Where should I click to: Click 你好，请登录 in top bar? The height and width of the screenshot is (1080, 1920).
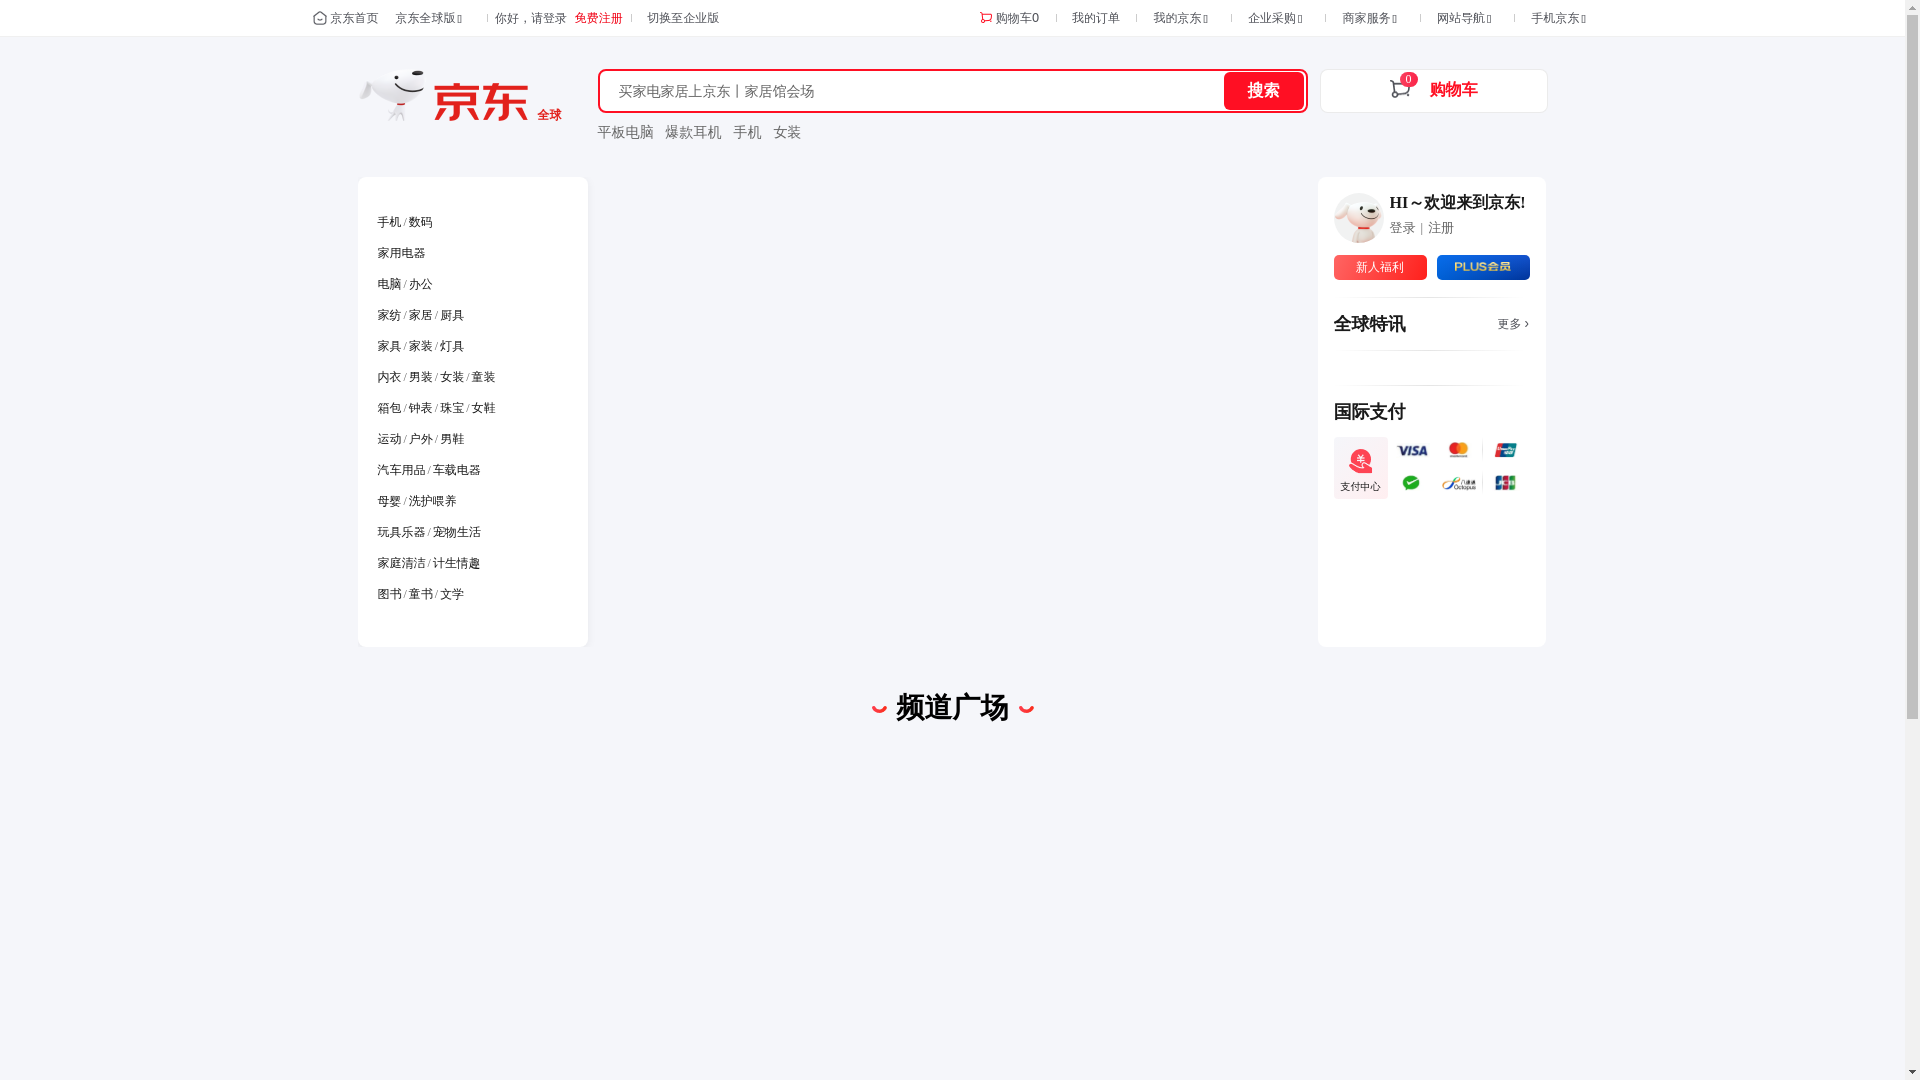(x=530, y=18)
